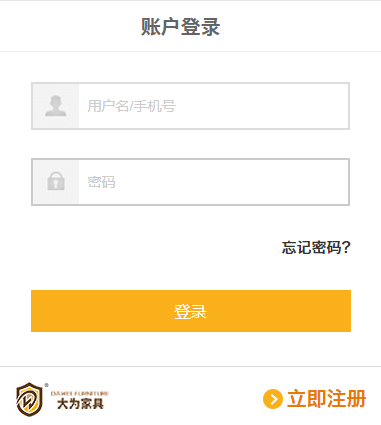The width and height of the screenshot is (381, 425).
Task: Click the registered trademark symbol by logo
Action: click(46, 385)
